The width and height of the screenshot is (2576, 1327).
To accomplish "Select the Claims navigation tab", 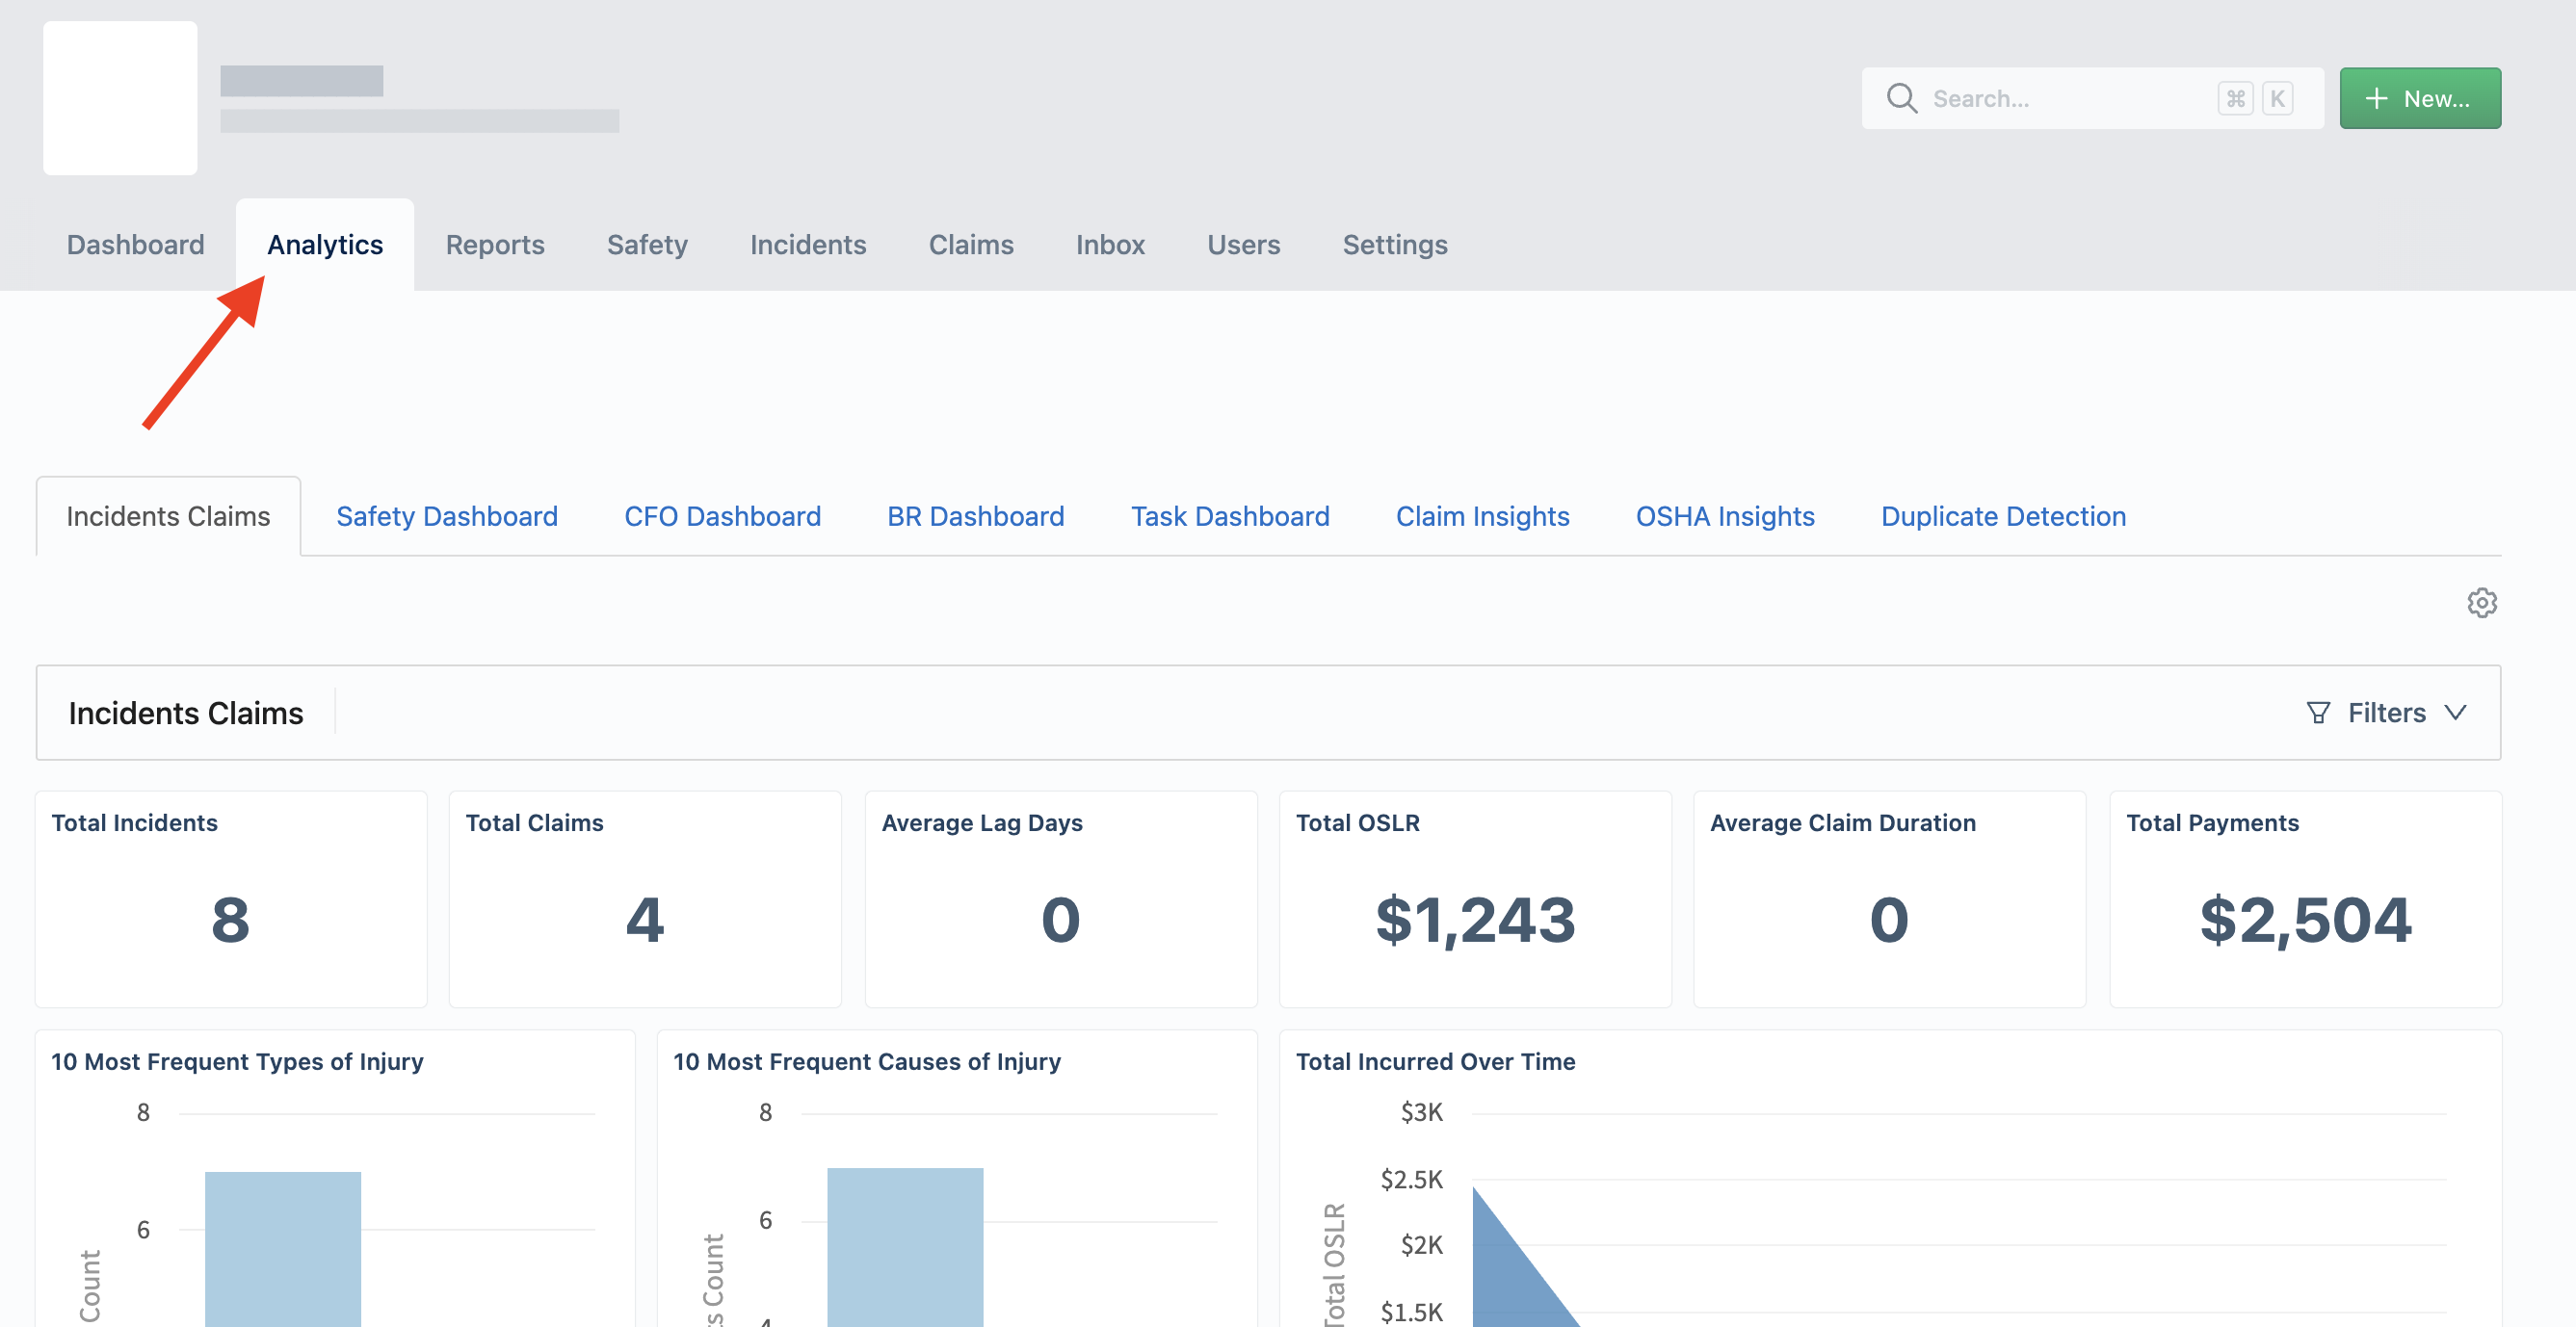I will (x=971, y=245).
